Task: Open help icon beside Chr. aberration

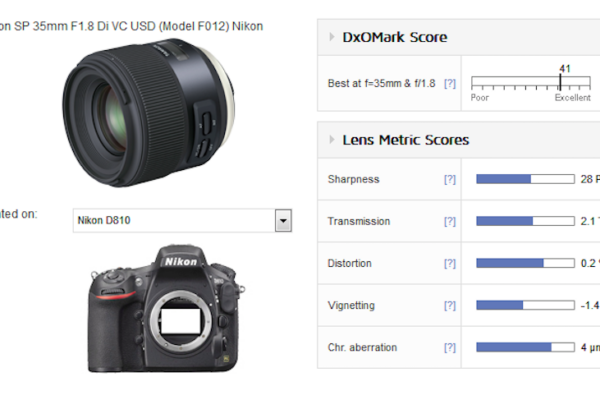Action: 450,348
